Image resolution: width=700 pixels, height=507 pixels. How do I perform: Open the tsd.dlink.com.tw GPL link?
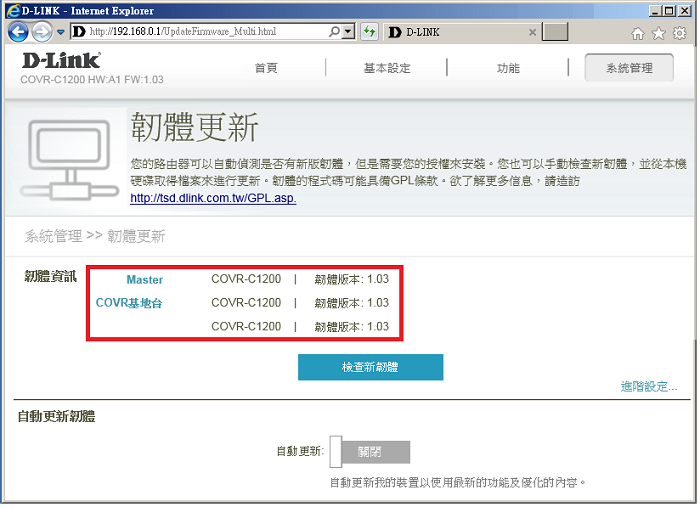pyautogui.click(x=213, y=198)
